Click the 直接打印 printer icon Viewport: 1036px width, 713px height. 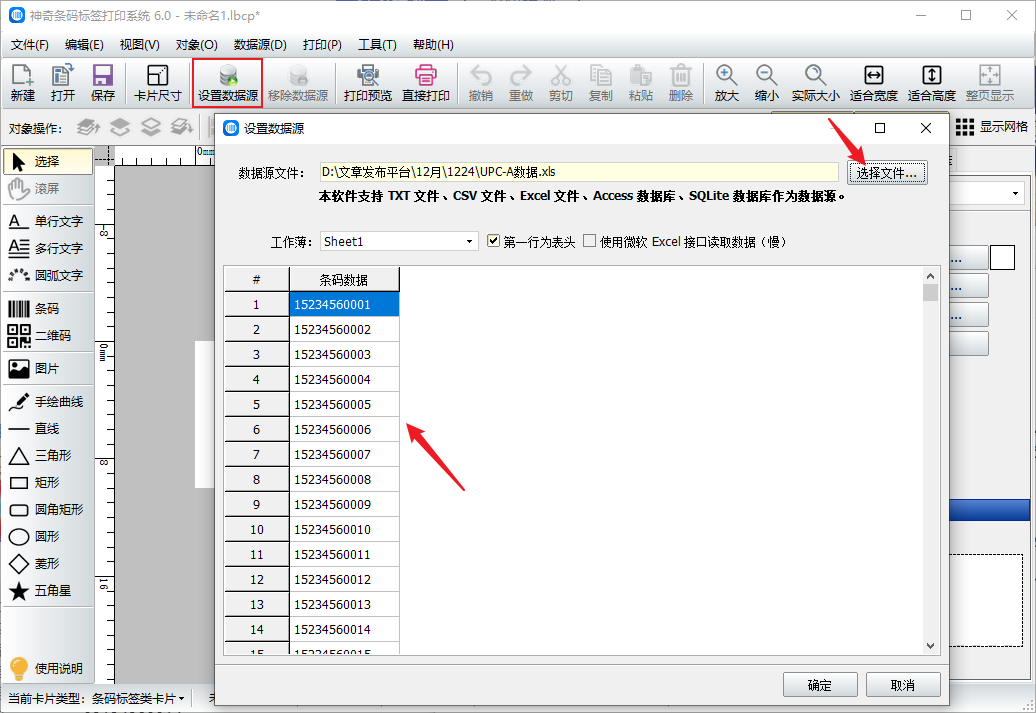[426, 83]
